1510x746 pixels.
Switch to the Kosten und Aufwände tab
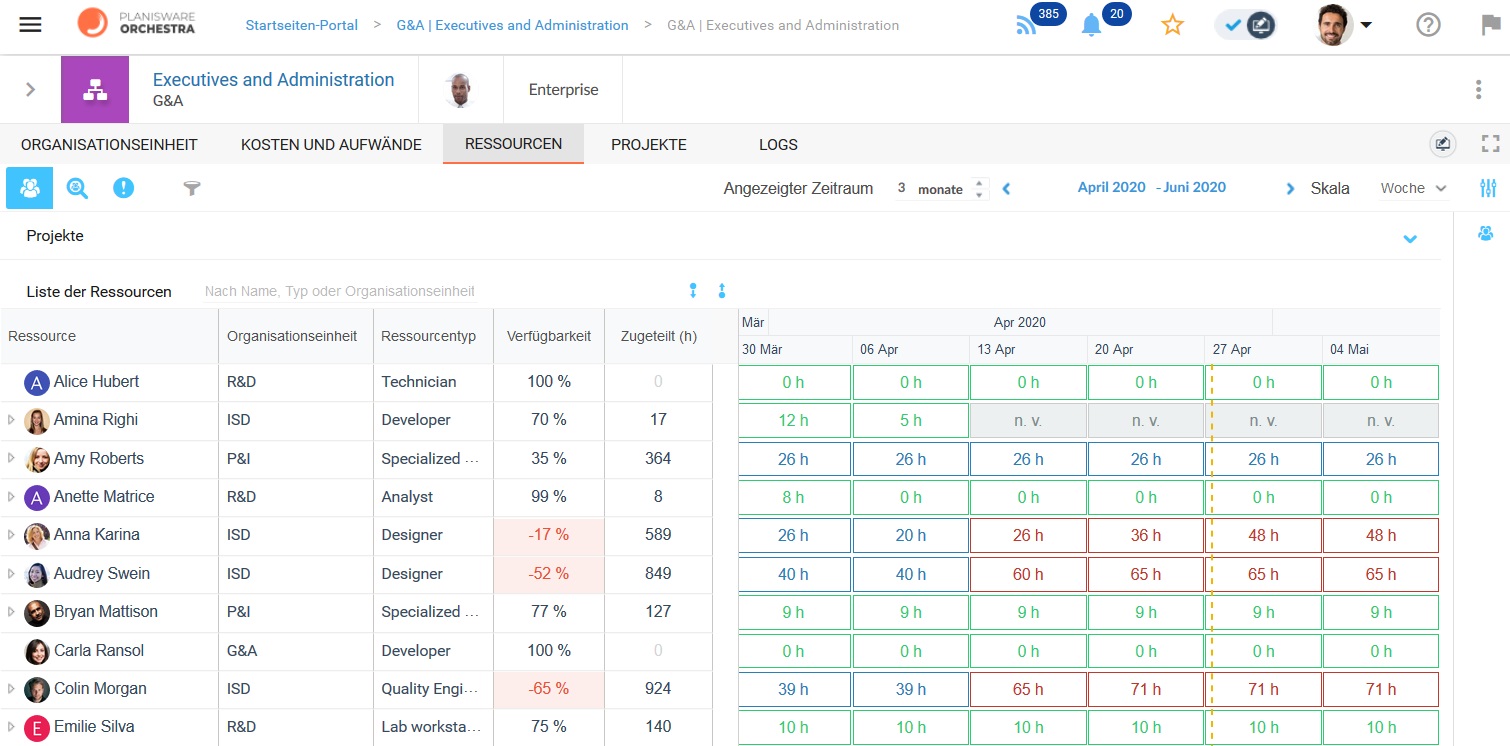[x=331, y=144]
